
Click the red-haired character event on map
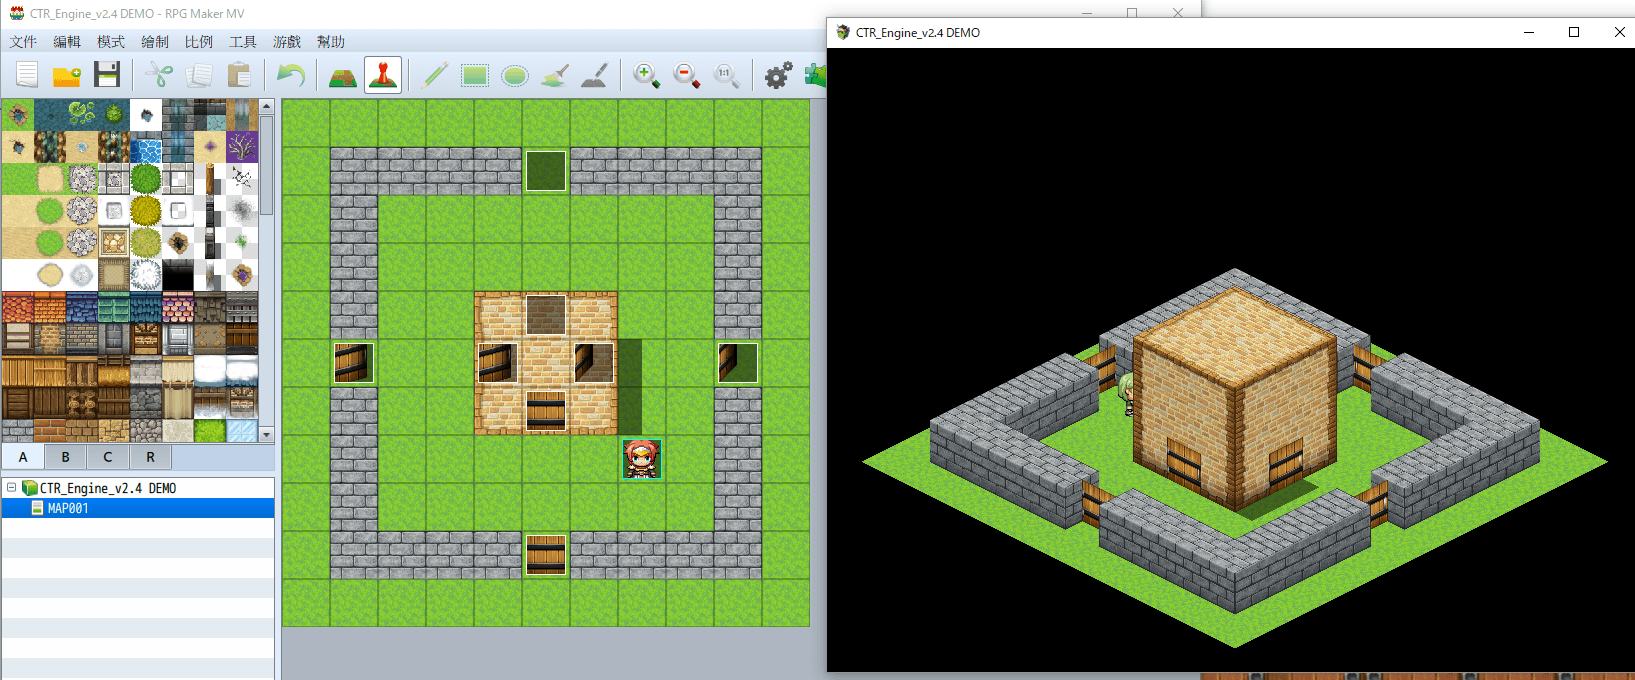(x=642, y=459)
